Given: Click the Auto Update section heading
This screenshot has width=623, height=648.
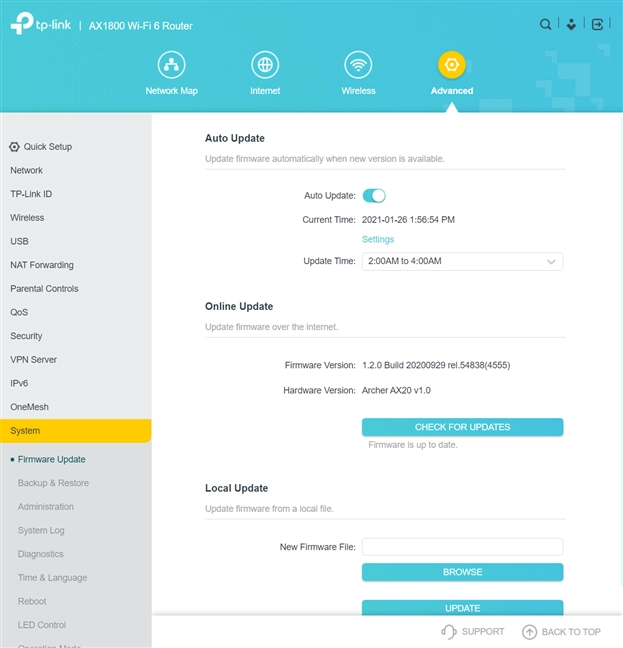Looking at the screenshot, I should 235,138.
